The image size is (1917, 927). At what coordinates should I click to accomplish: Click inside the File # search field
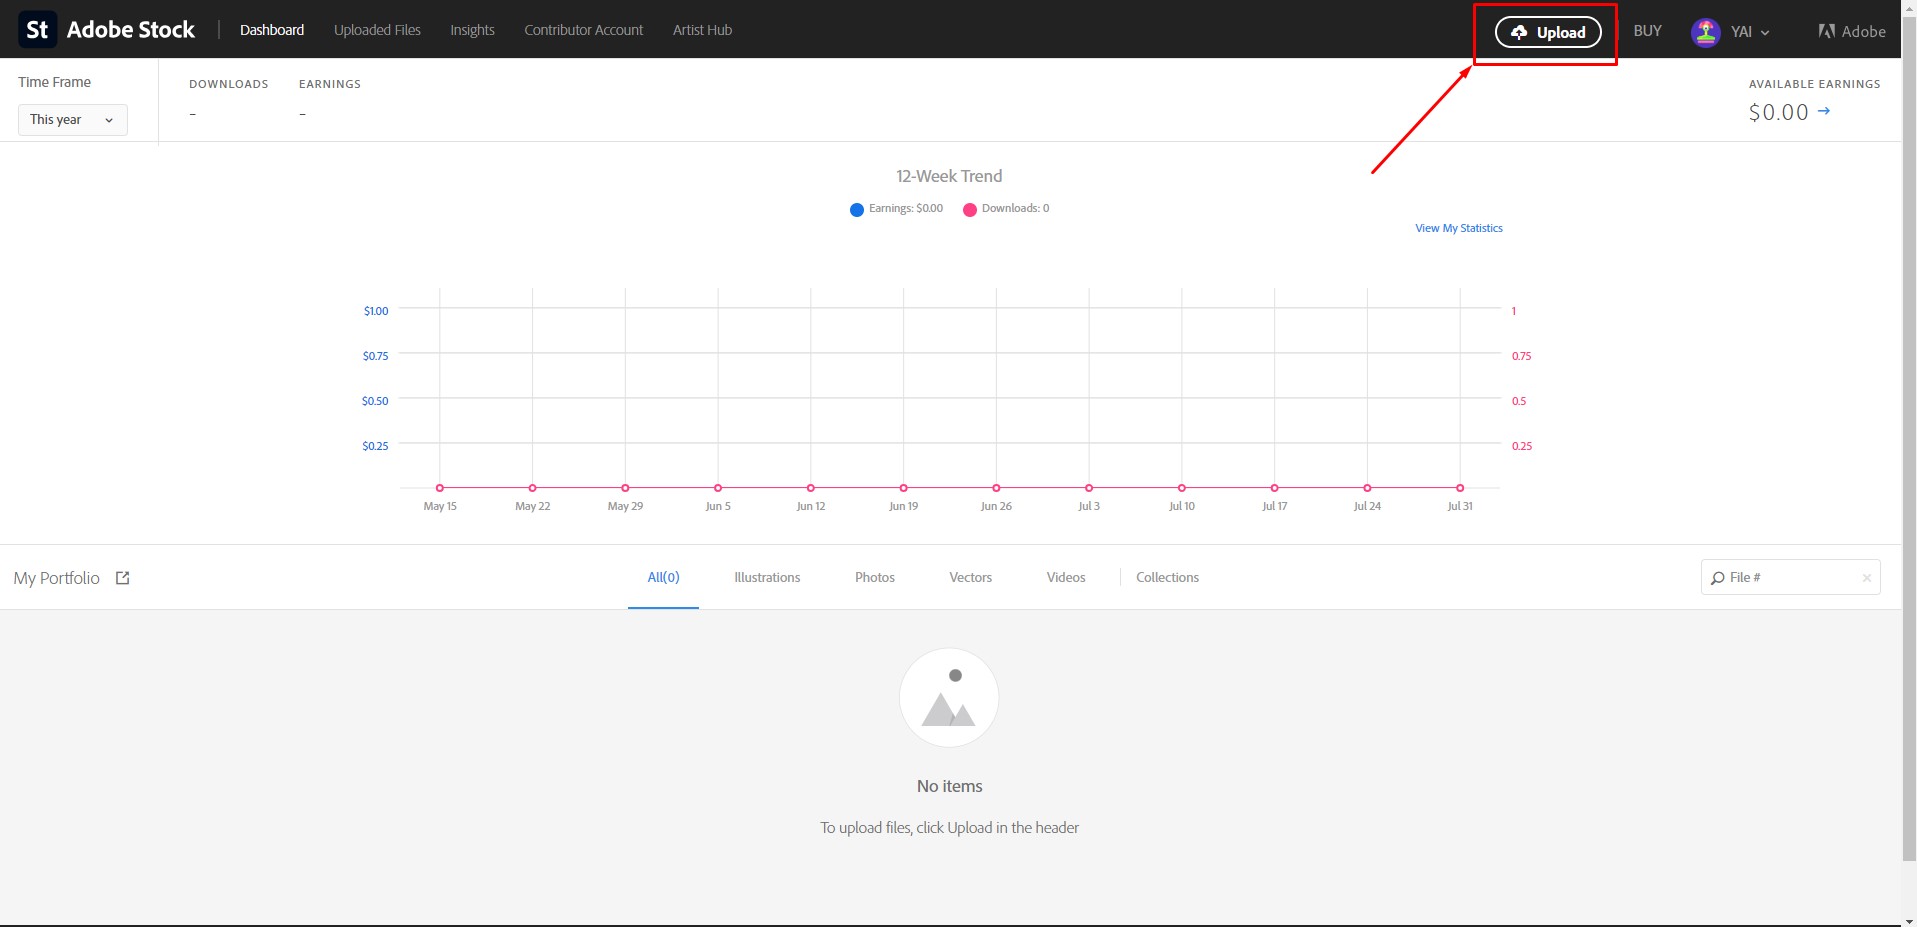(1790, 577)
